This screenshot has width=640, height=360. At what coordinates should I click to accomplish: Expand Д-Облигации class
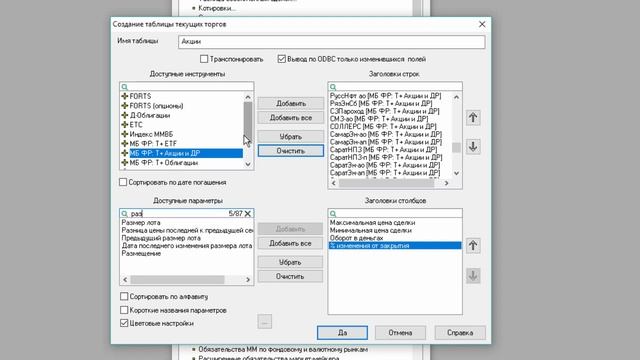(x=125, y=115)
